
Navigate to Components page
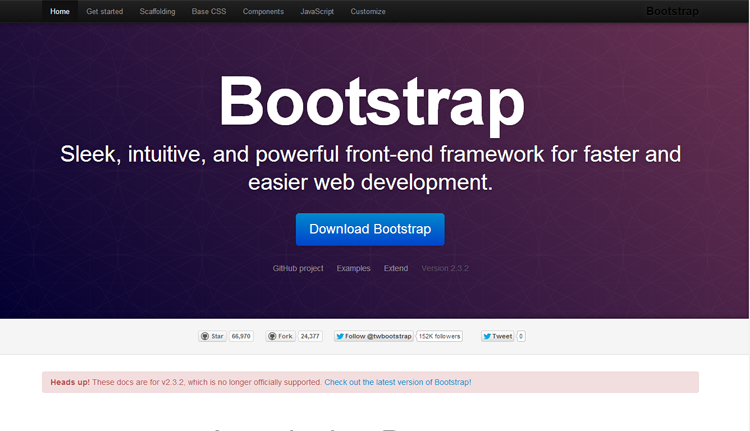point(263,11)
